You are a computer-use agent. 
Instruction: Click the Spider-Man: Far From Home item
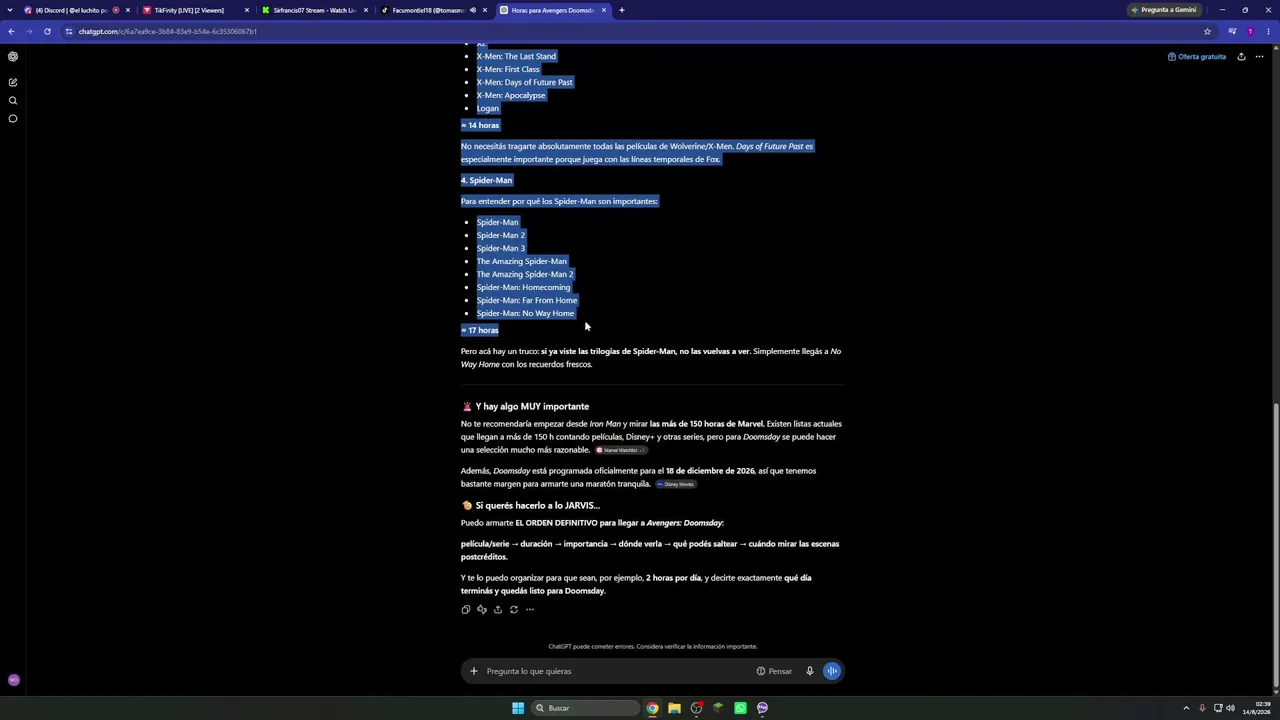[527, 300]
